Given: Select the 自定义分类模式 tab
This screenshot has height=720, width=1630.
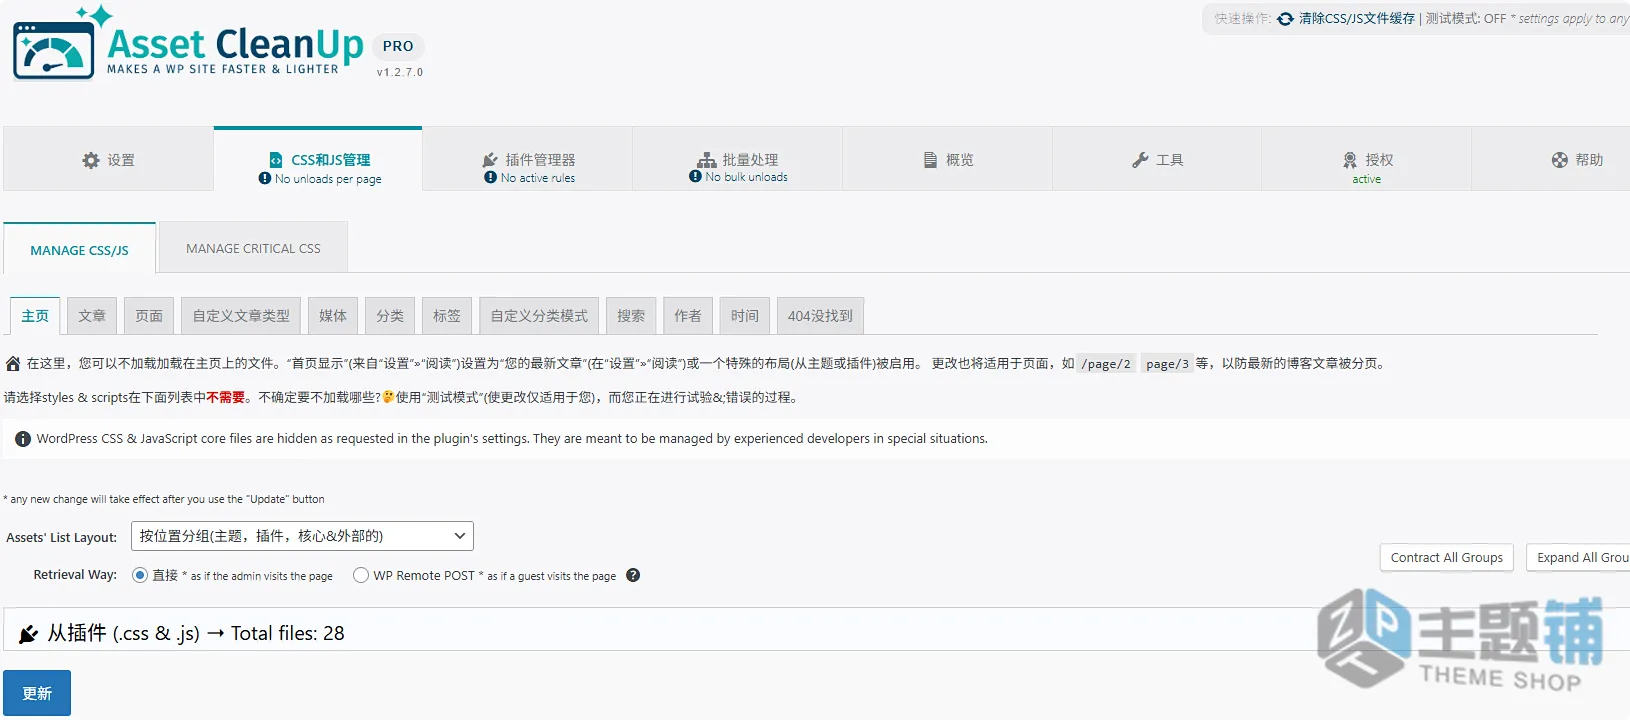Looking at the screenshot, I should coord(539,315).
